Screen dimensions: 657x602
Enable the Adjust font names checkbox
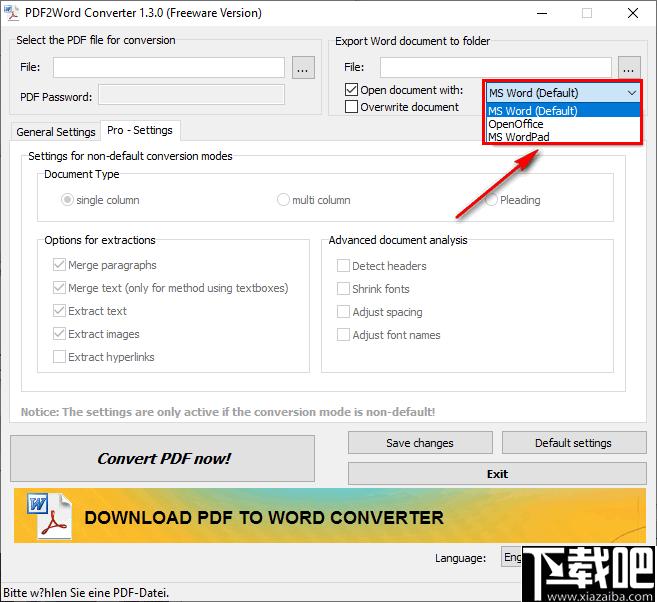pyautogui.click(x=343, y=335)
